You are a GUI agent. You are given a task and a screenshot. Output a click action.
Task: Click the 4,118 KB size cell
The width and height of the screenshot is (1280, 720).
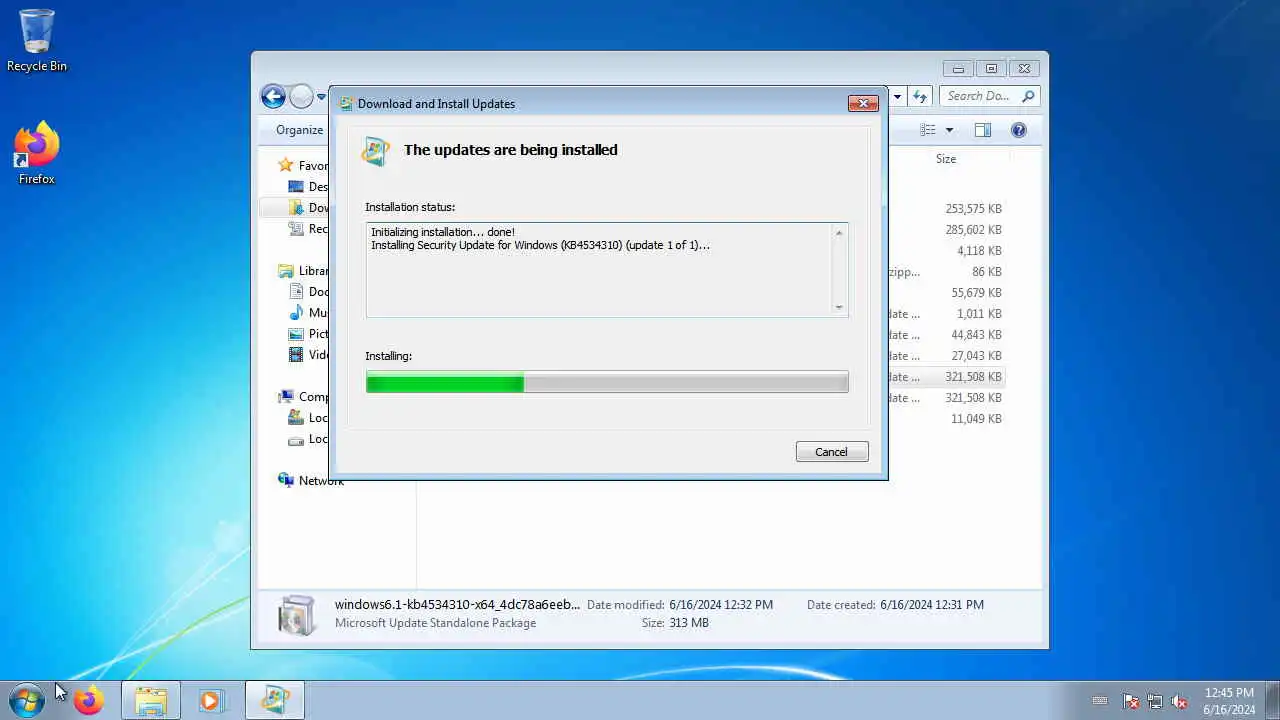(979, 251)
